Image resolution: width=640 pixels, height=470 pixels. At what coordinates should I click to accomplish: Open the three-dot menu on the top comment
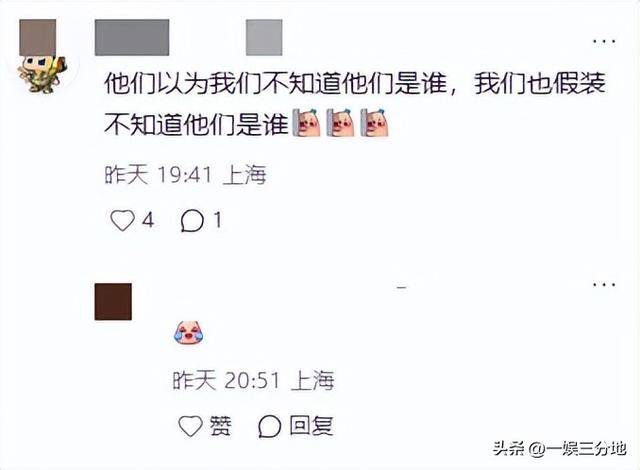(x=604, y=41)
